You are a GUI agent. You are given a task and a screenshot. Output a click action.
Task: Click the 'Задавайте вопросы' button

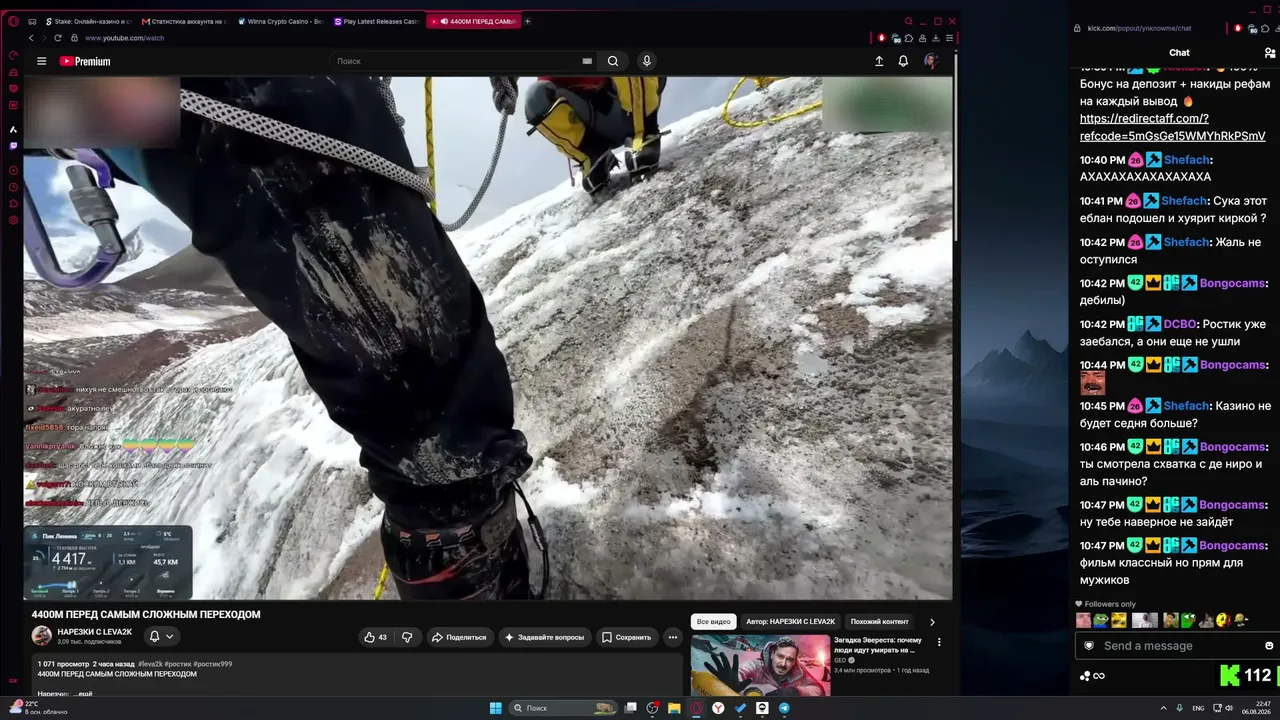(x=544, y=637)
